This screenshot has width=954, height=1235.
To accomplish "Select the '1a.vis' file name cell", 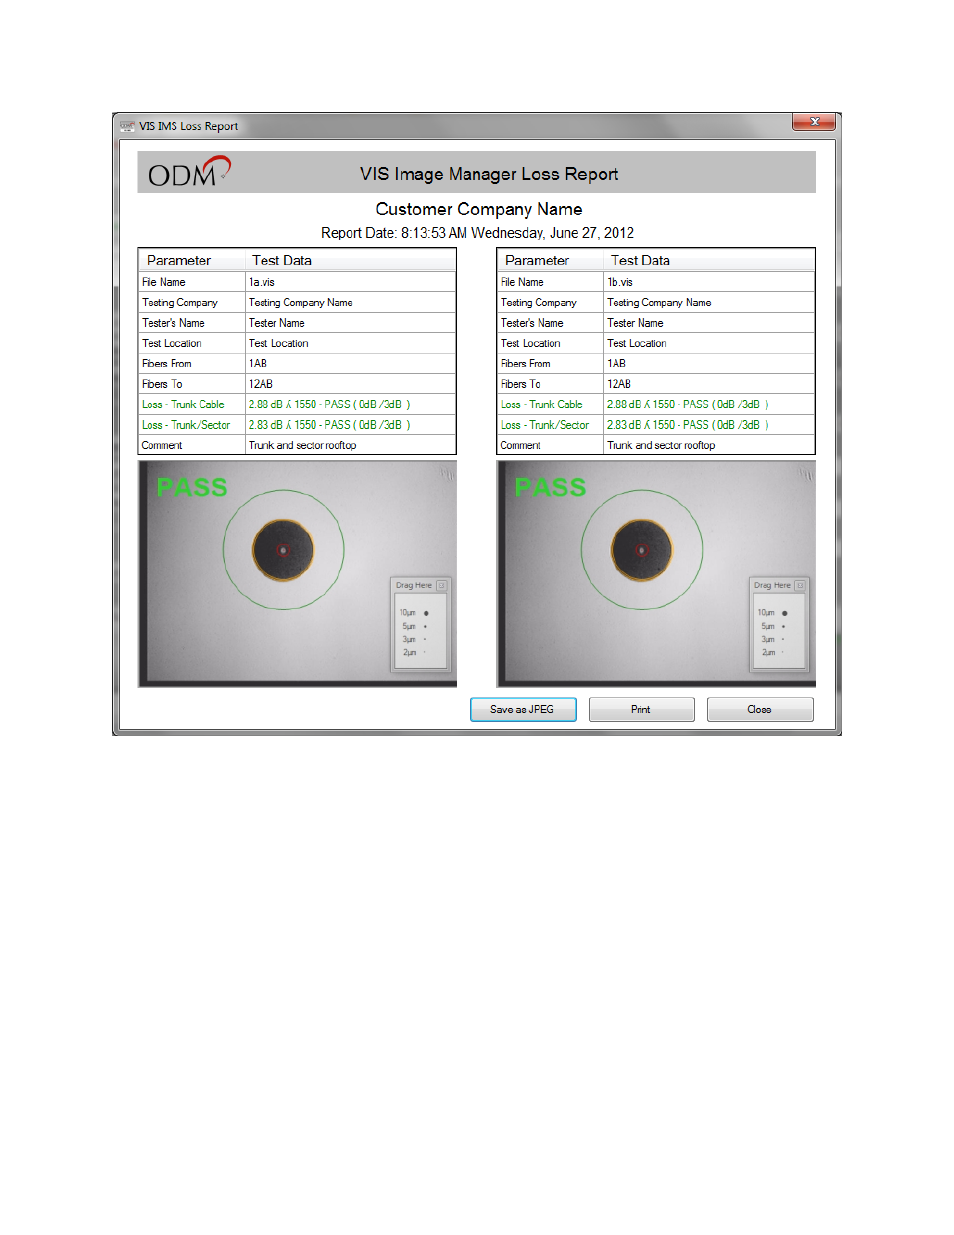I will [x=350, y=282].
